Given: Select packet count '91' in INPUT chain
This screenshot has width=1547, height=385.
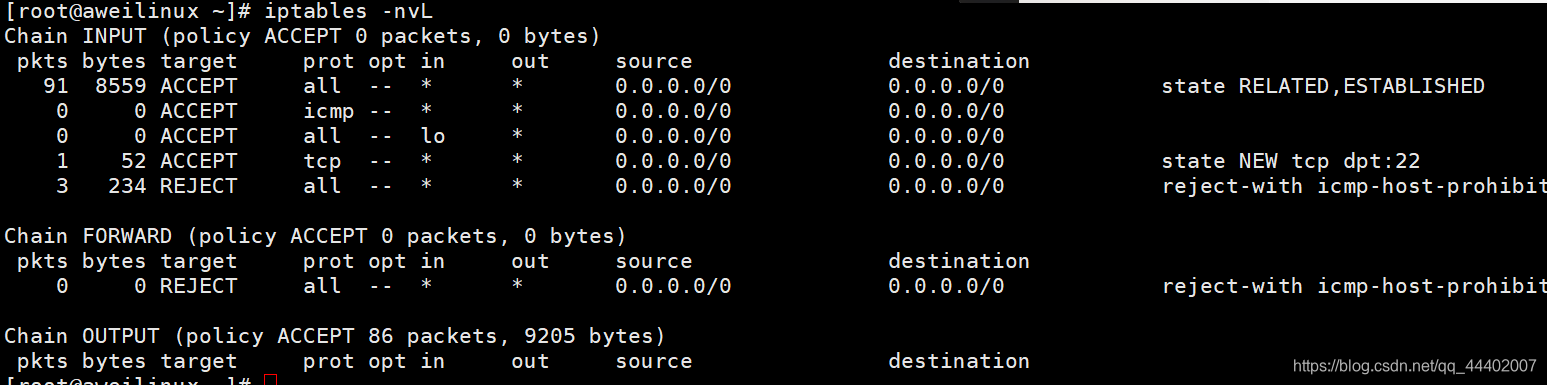Looking at the screenshot, I should pos(56,86).
